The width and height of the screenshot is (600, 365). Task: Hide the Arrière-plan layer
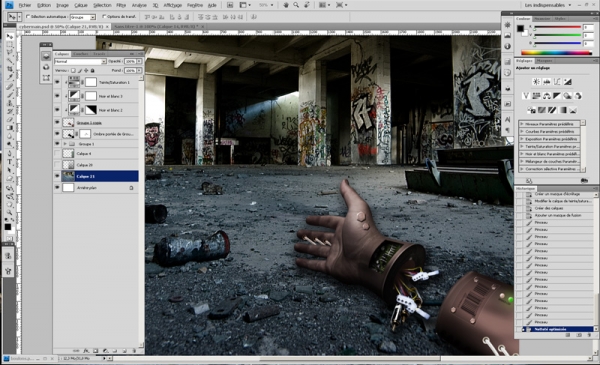(x=57, y=187)
